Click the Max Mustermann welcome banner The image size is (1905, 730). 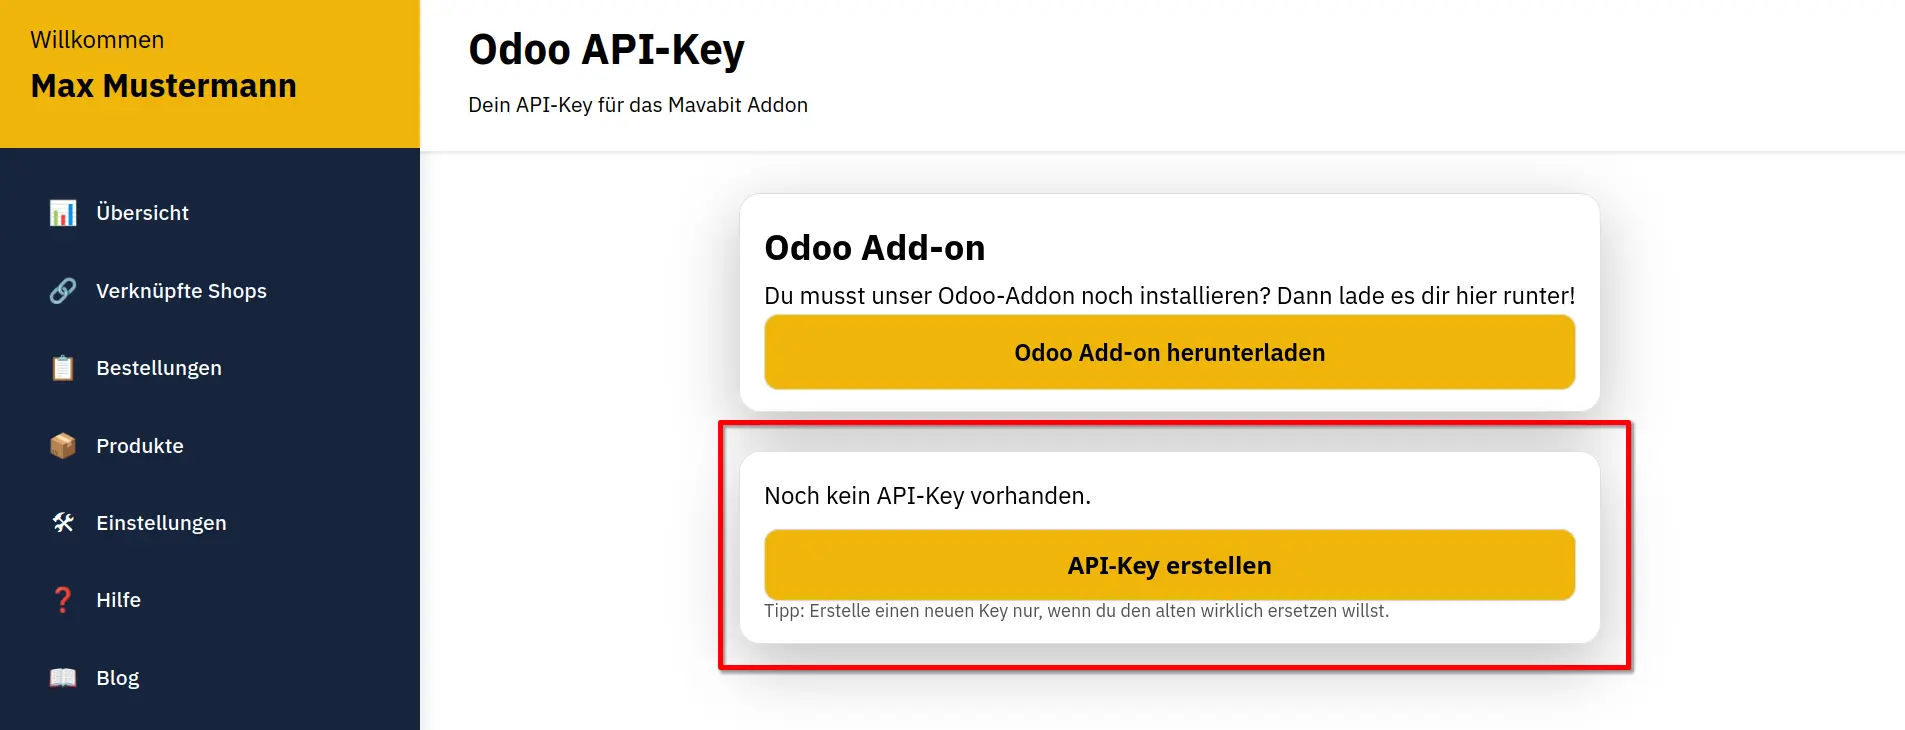tap(163, 86)
